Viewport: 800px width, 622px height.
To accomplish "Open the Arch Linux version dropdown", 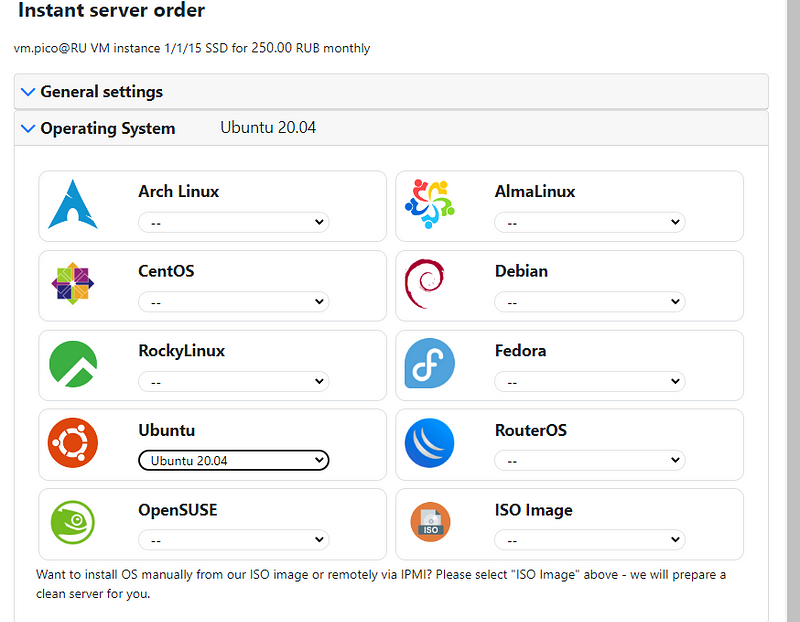I will pos(233,222).
